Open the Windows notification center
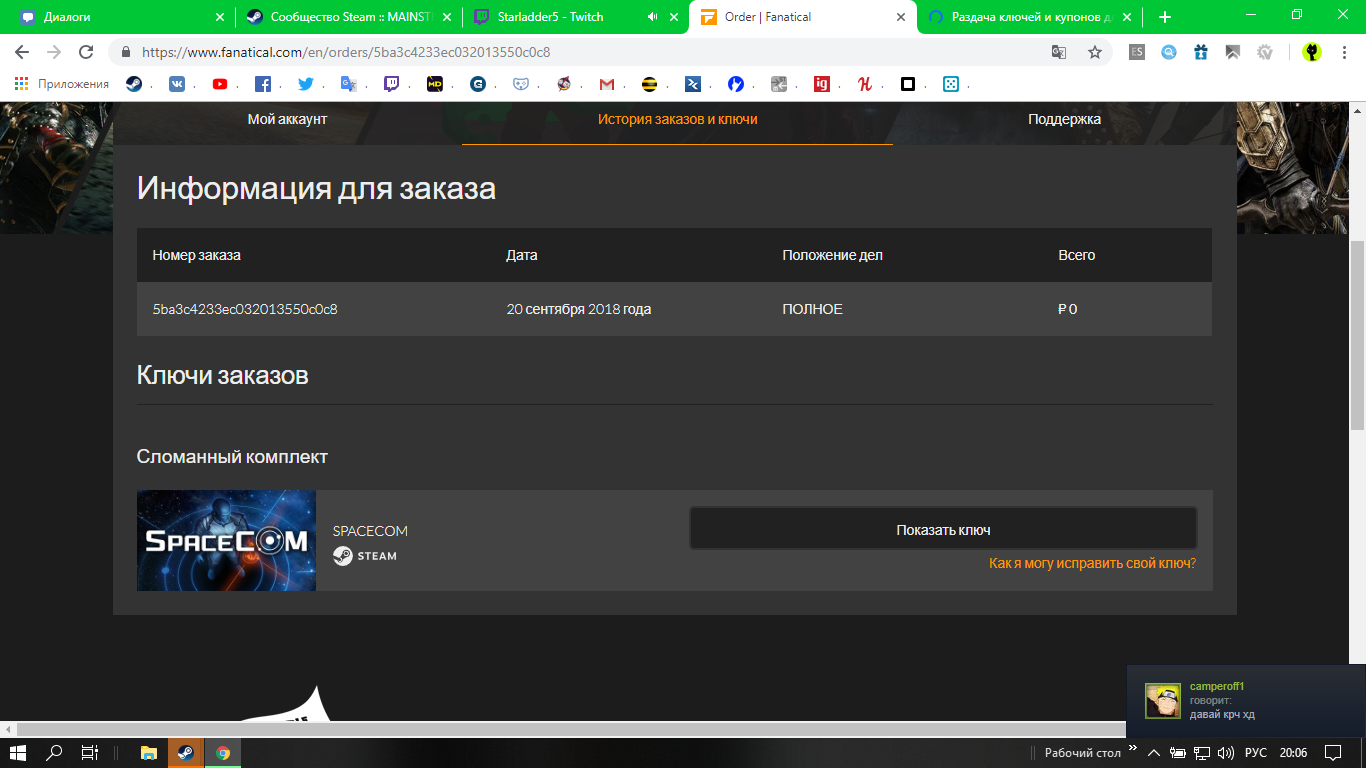This screenshot has height=768, width=1366. point(1332,753)
